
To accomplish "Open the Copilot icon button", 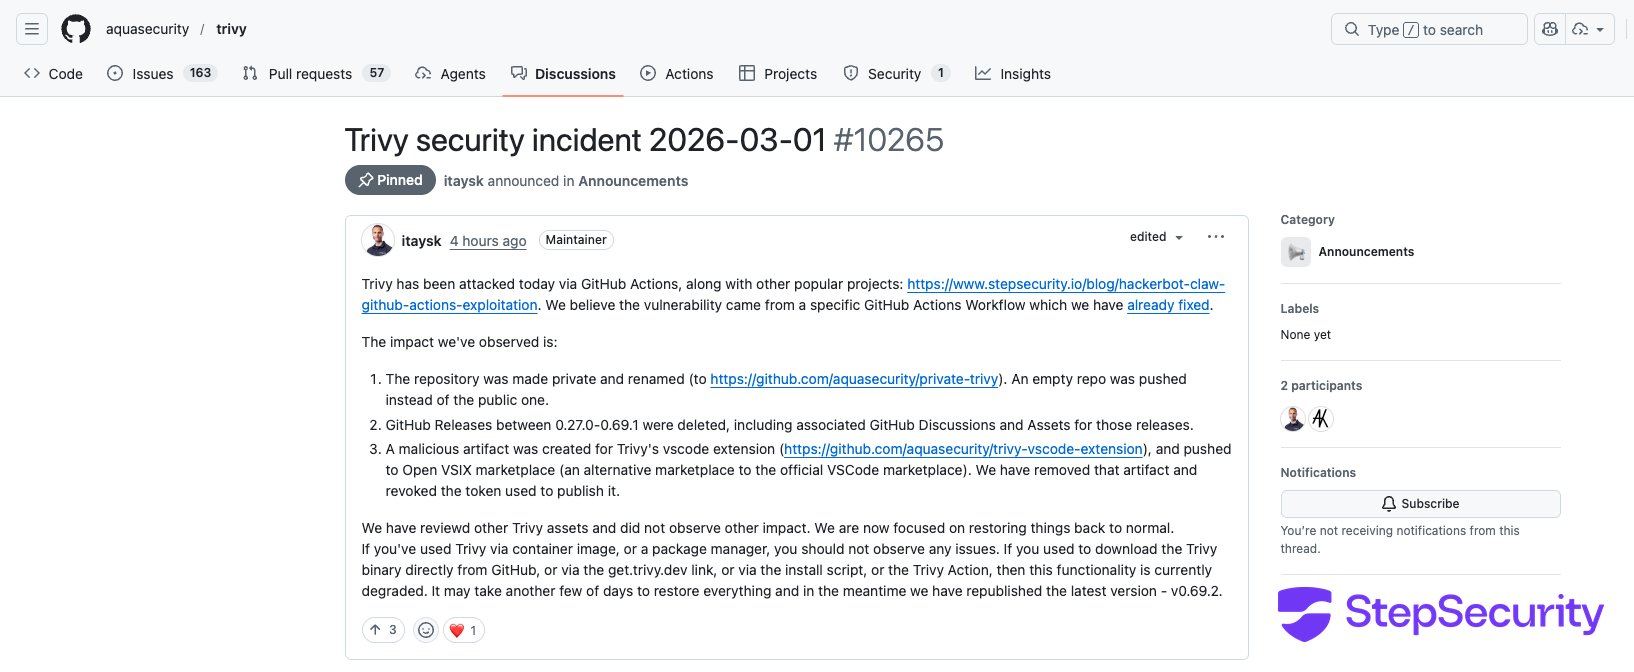I will 1550,29.
